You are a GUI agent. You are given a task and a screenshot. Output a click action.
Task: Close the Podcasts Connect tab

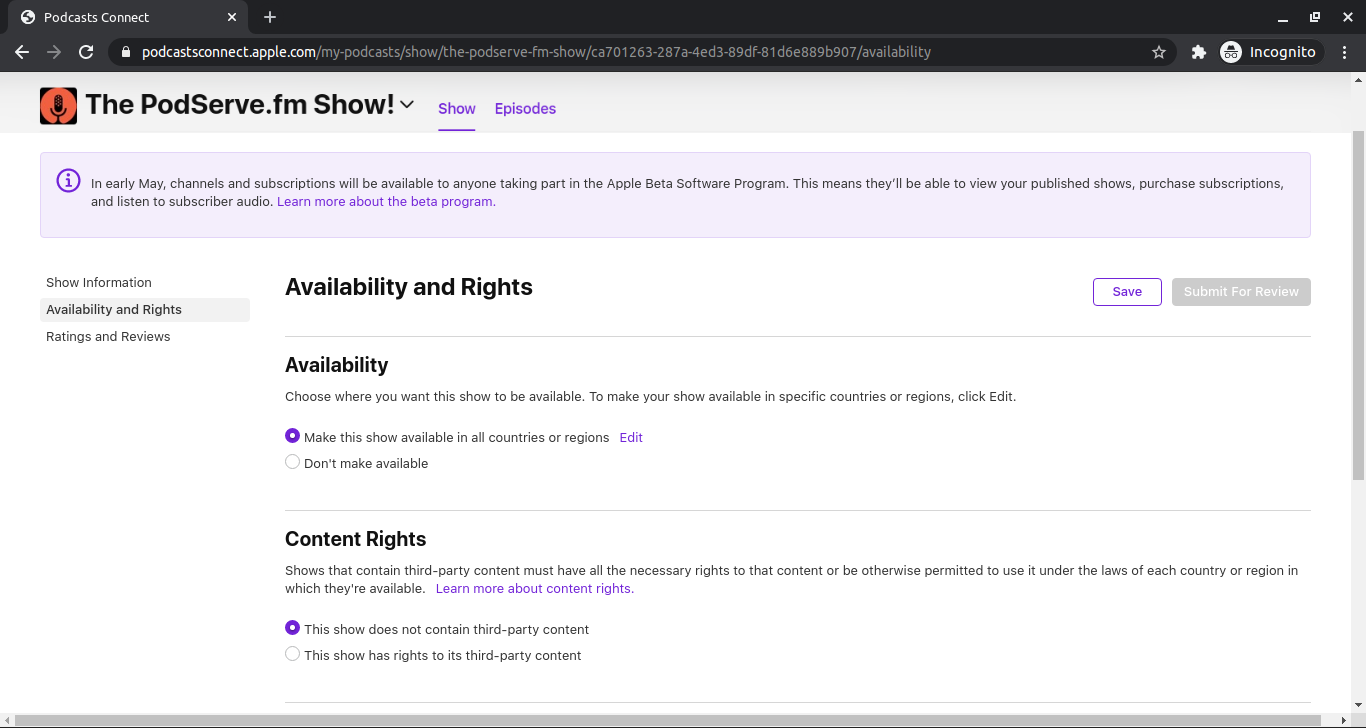pyautogui.click(x=232, y=17)
